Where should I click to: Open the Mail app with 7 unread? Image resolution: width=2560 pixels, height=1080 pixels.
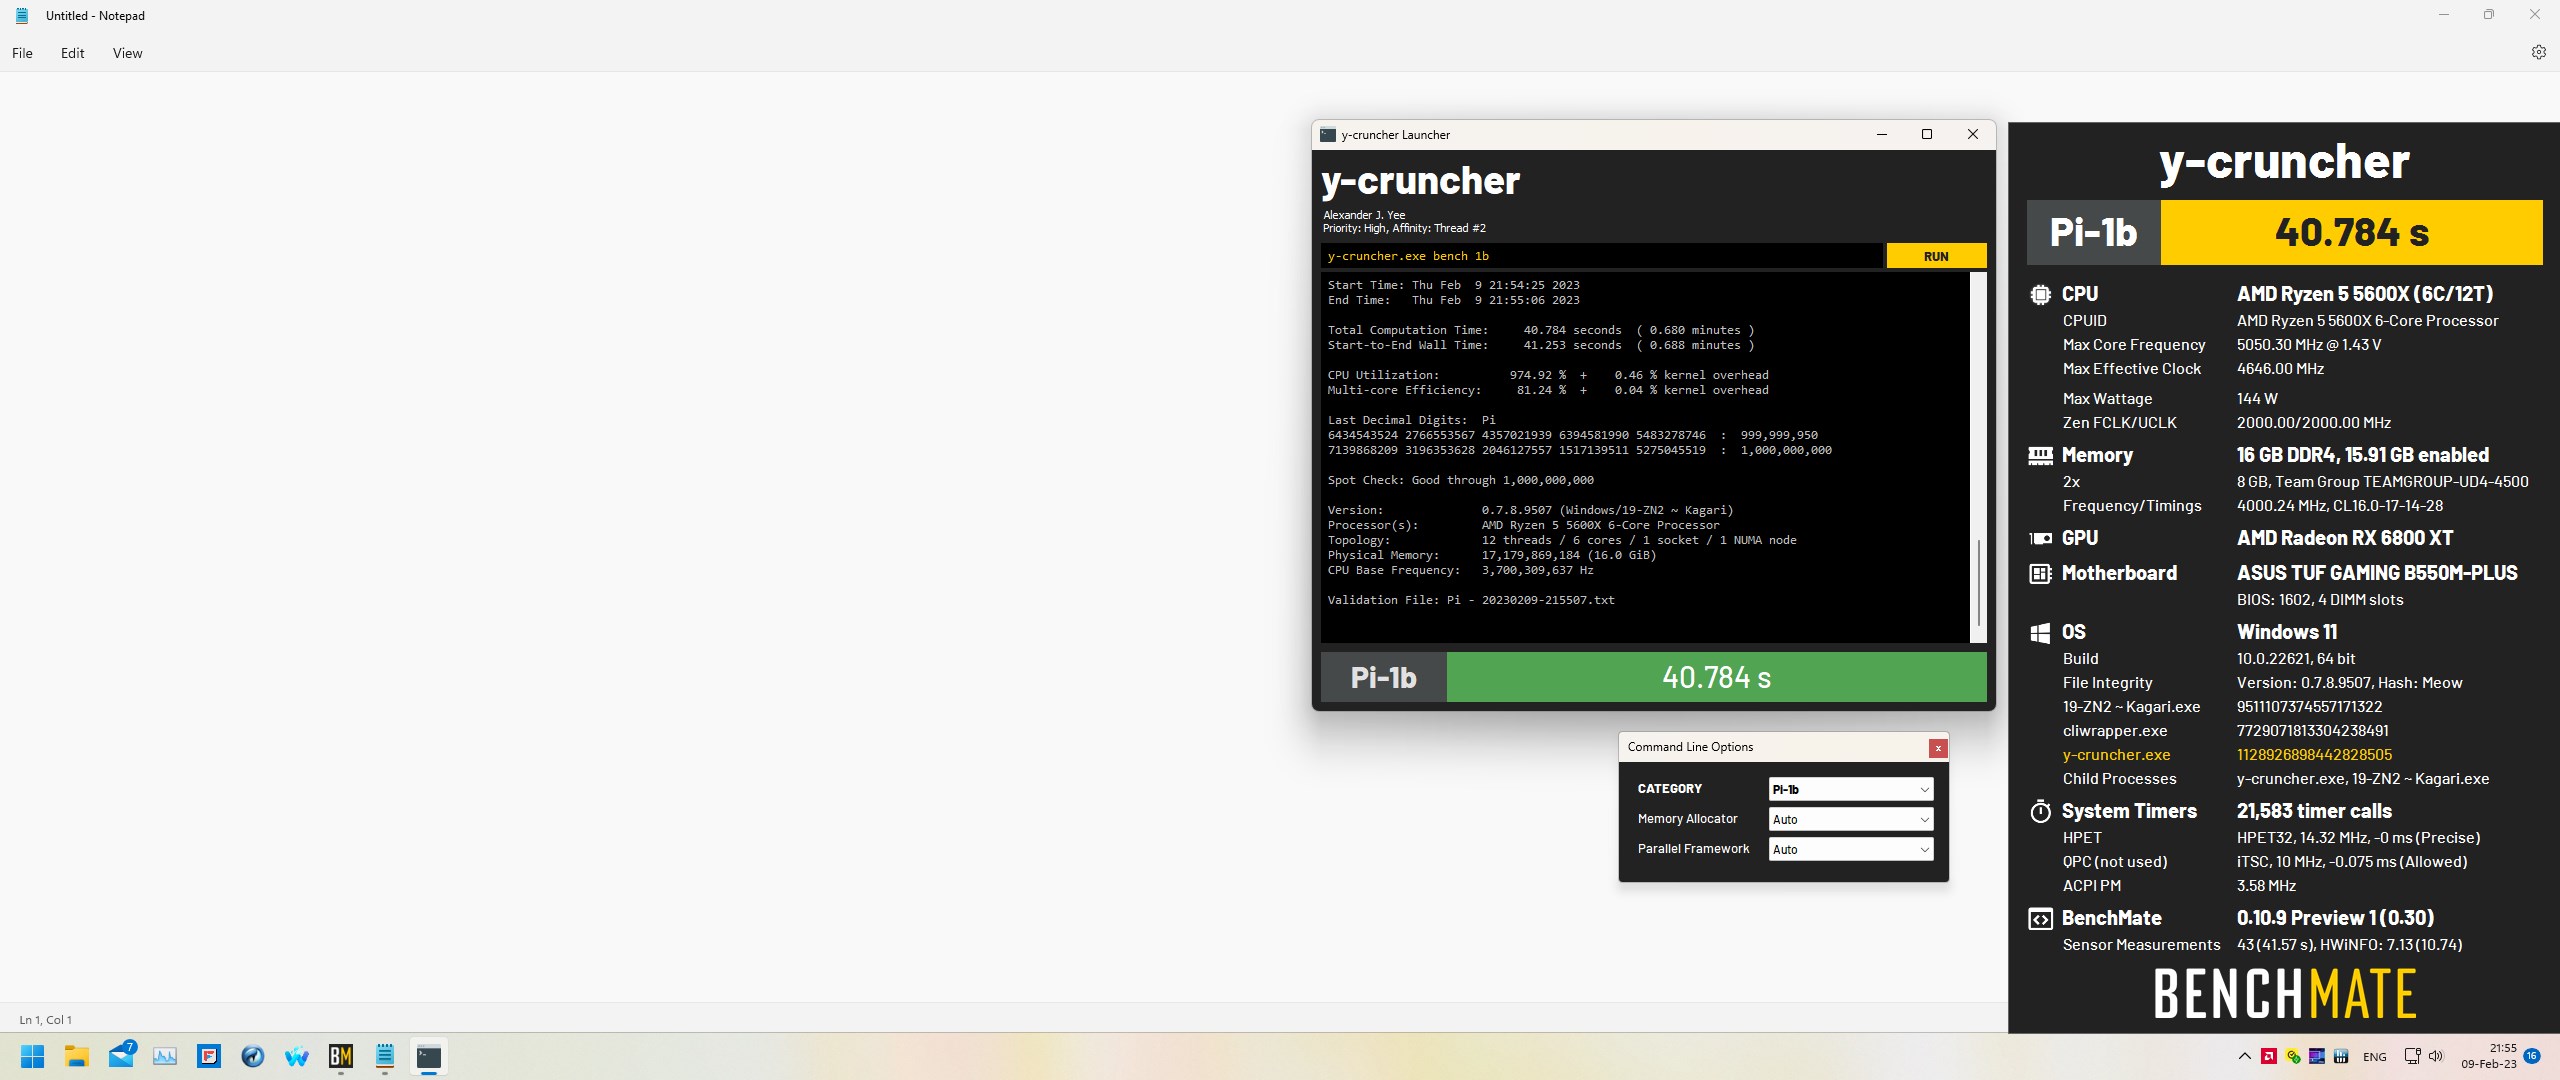[122, 1055]
